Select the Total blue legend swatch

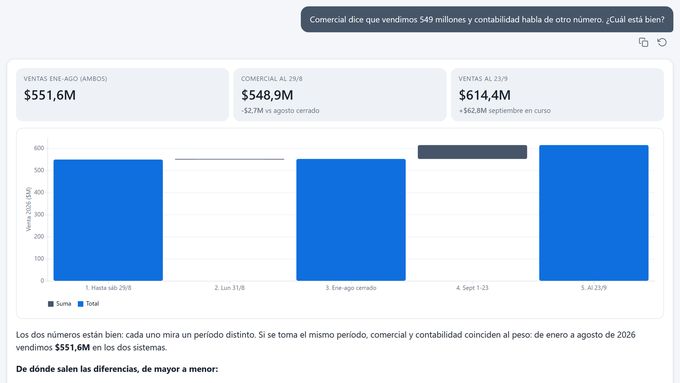pyautogui.click(x=80, y=304)
